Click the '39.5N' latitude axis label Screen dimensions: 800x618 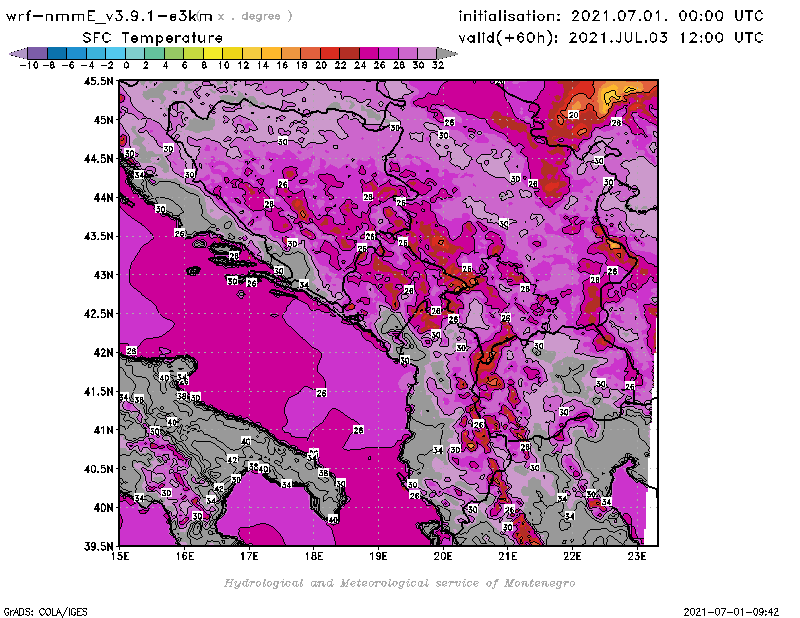coord(98,546)
